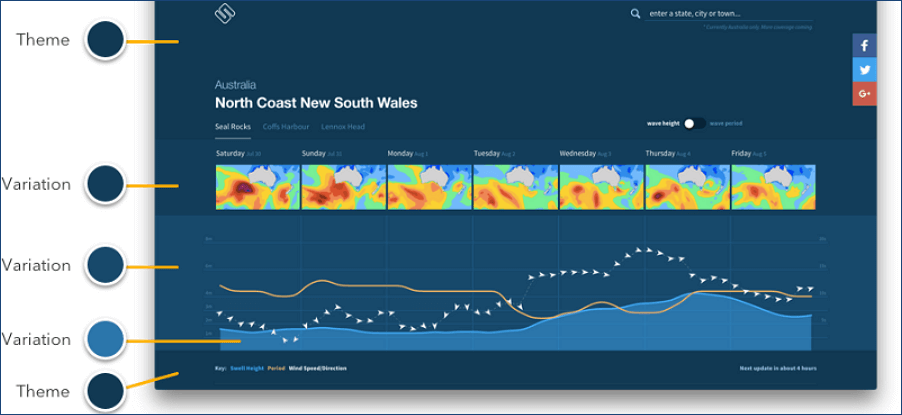
Task: Share via the Twitter icon
Action: (865, 70)
